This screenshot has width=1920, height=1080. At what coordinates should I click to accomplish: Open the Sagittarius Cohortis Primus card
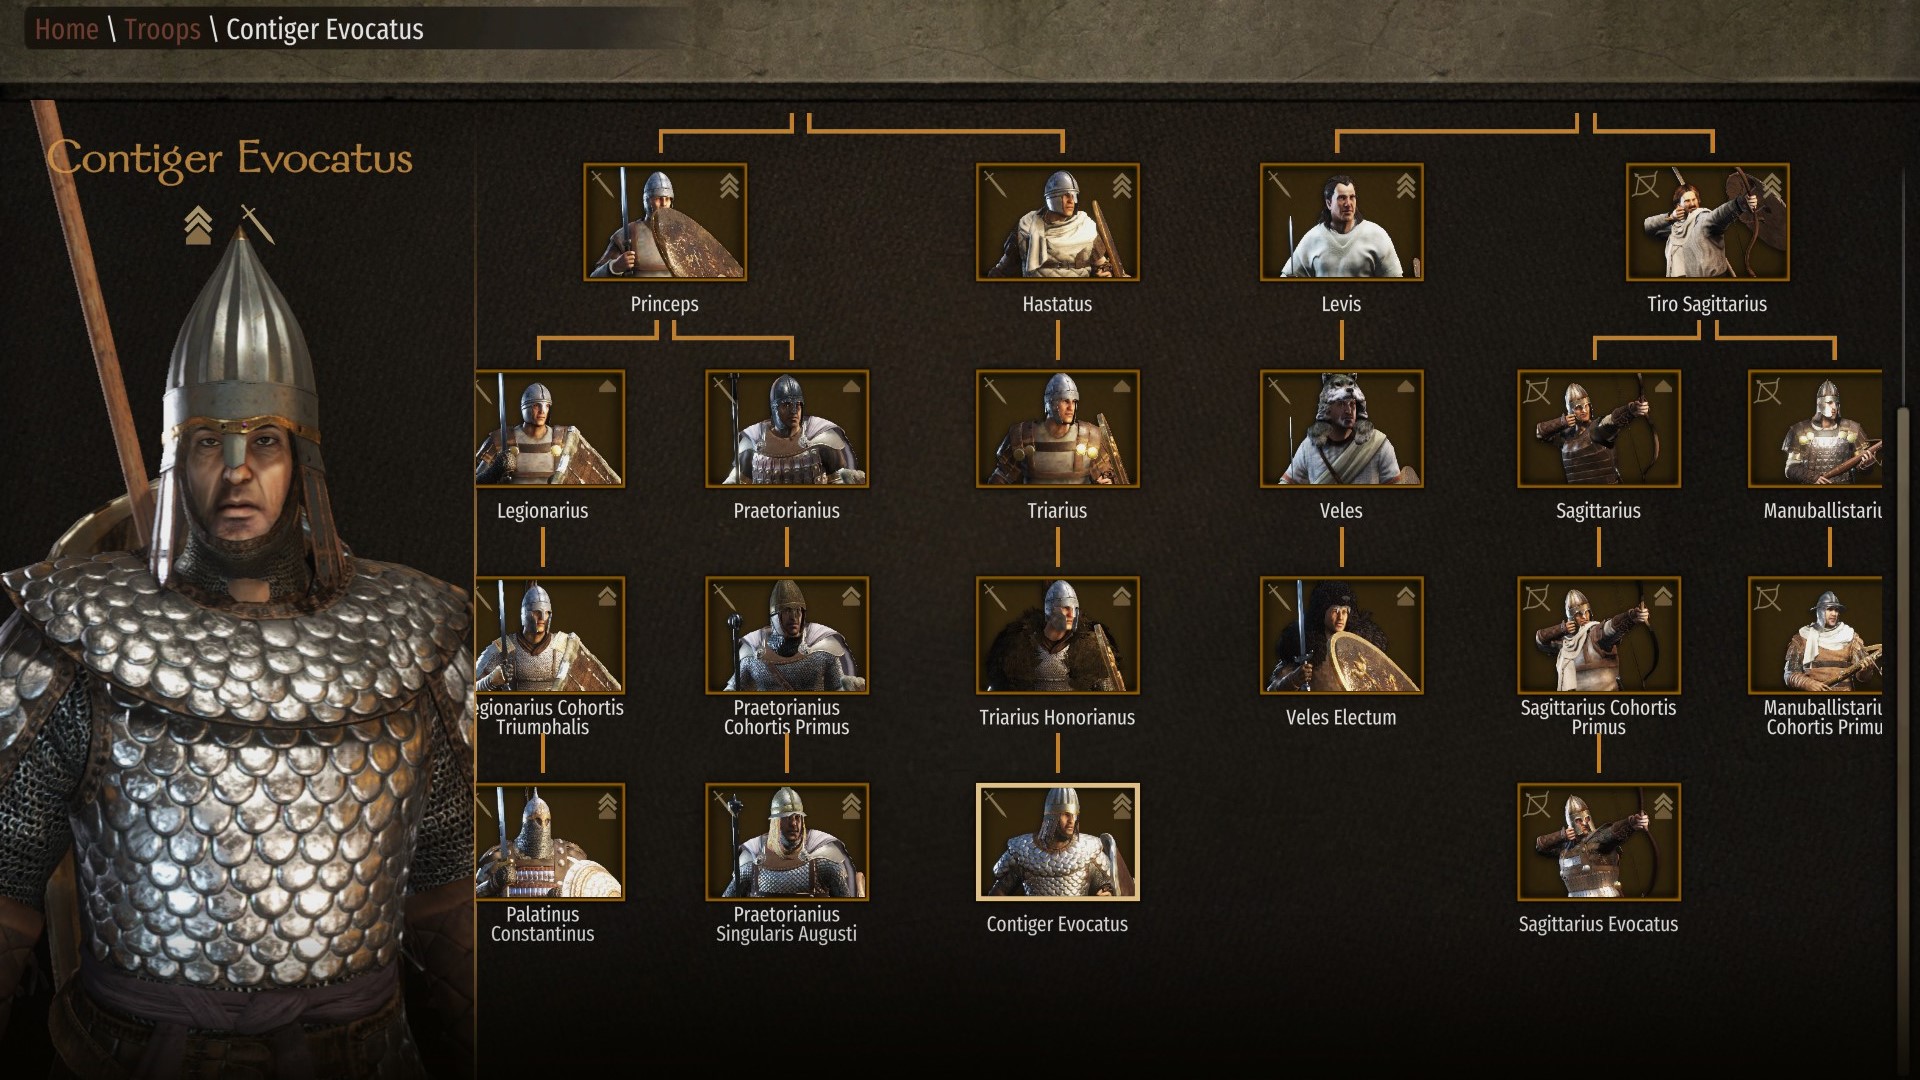pyautogui.click(x=1598, y=635)
